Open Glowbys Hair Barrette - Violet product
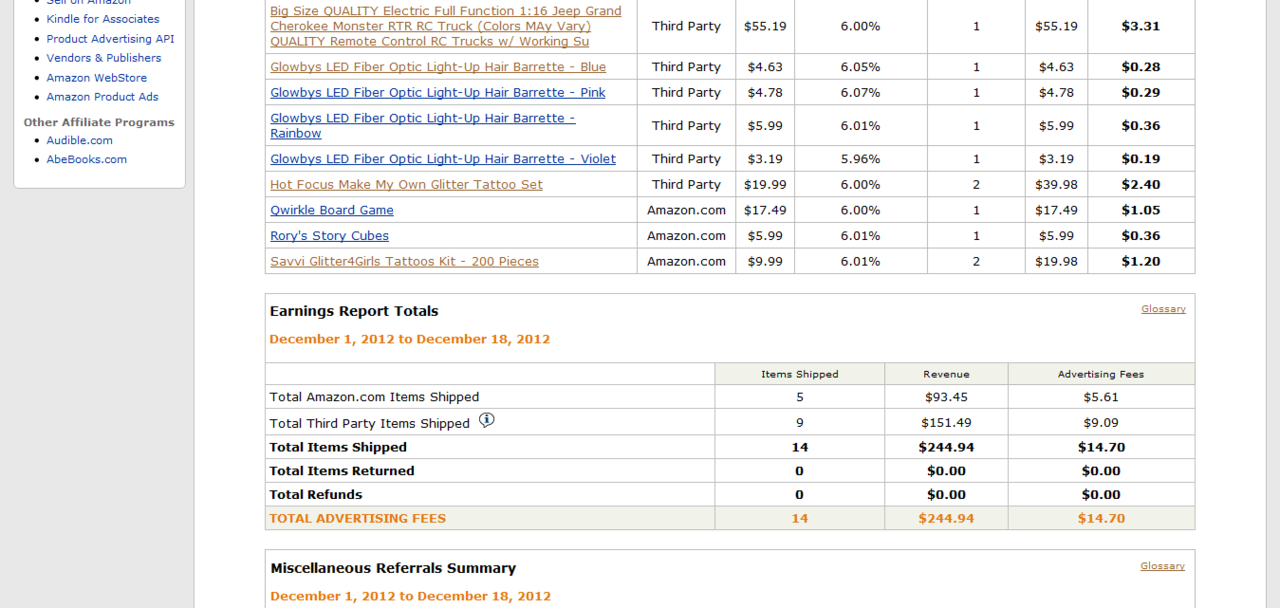The image size is (1280, 608). pyautogui.click(x=443, y=159)
